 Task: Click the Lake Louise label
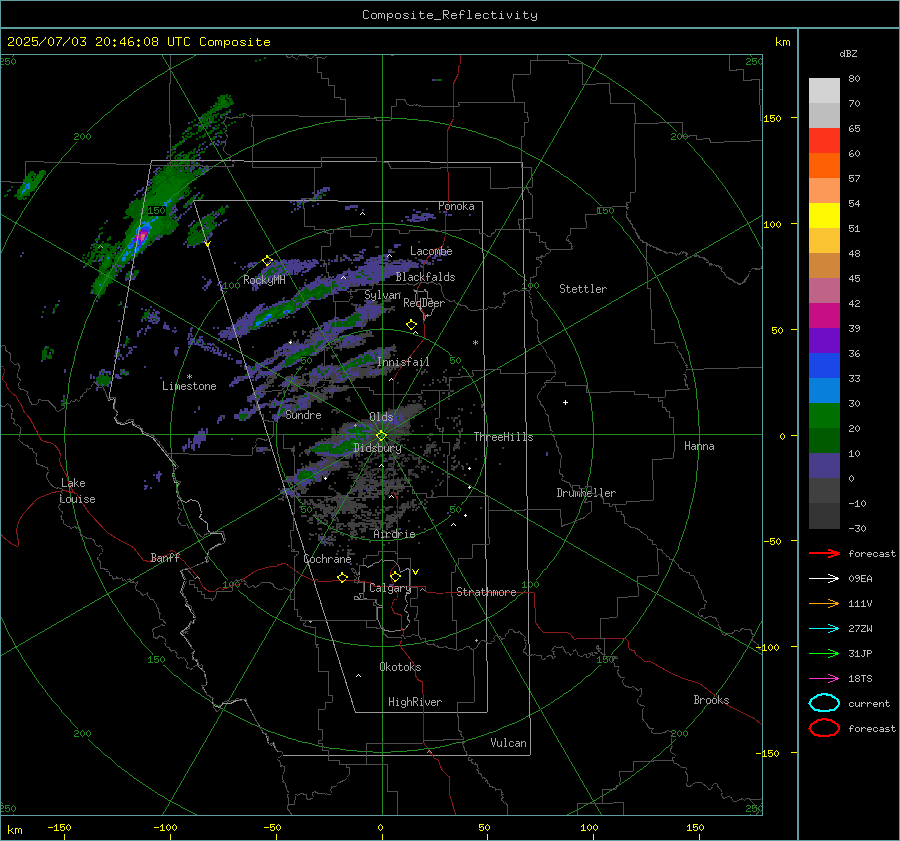tap(77, 491)
